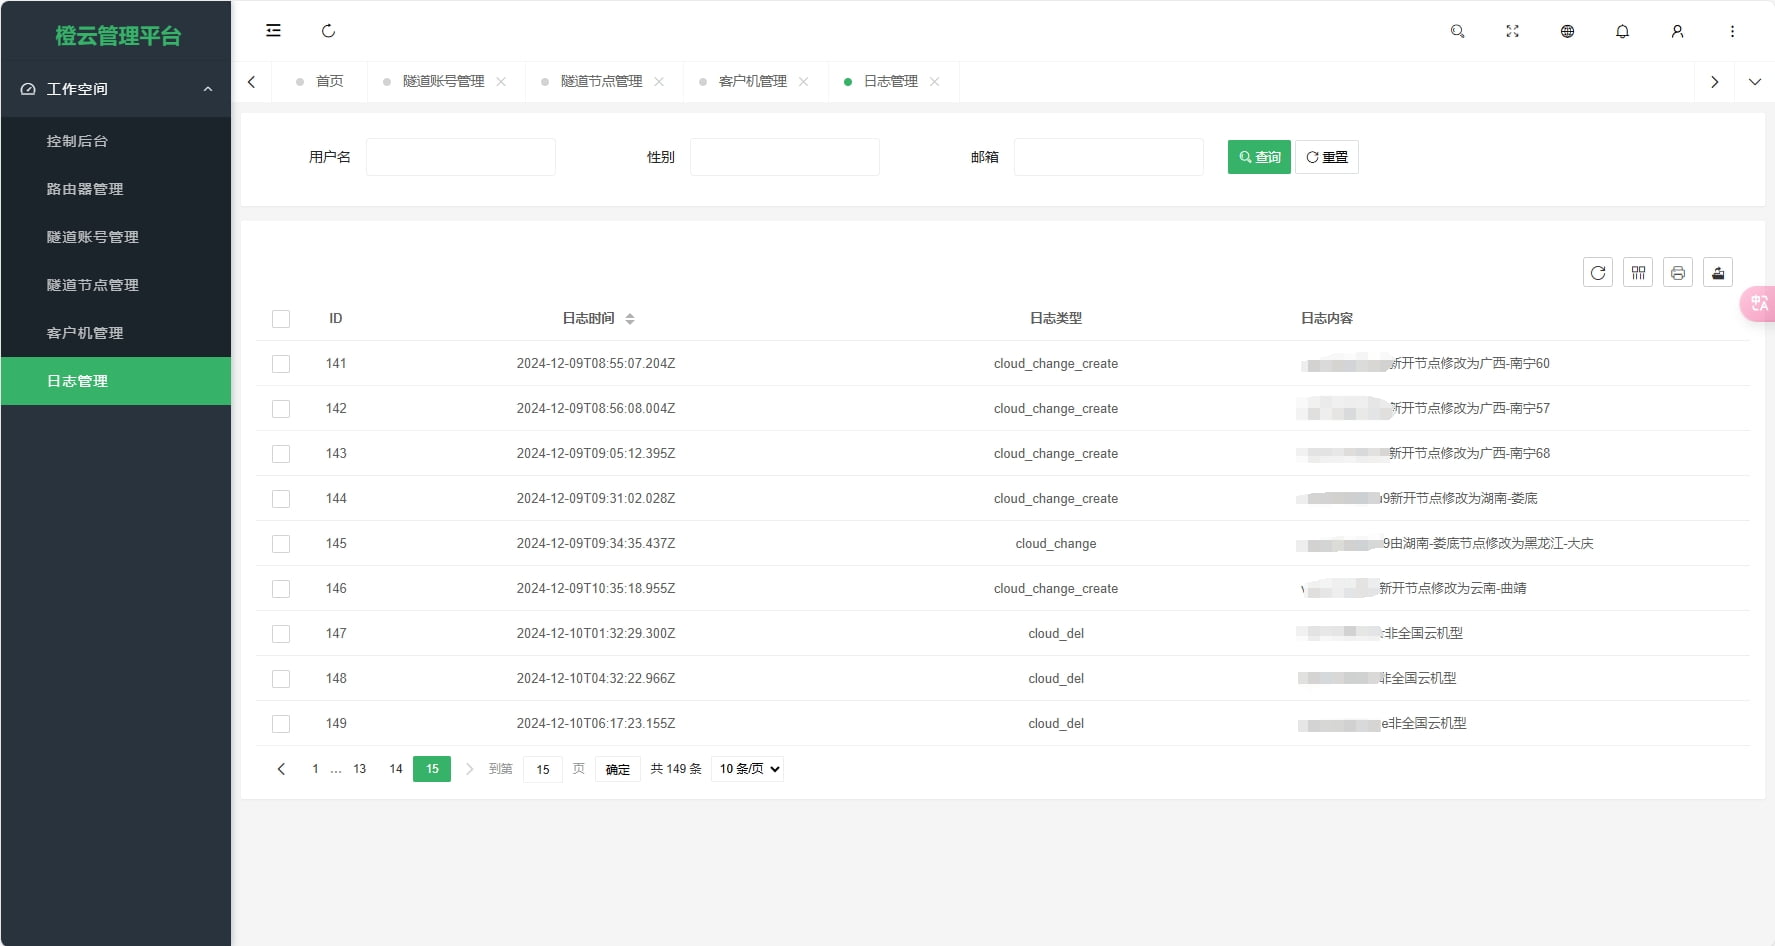Open the user profile icon
The image size is (1775, 946).
pos(1676,31)
